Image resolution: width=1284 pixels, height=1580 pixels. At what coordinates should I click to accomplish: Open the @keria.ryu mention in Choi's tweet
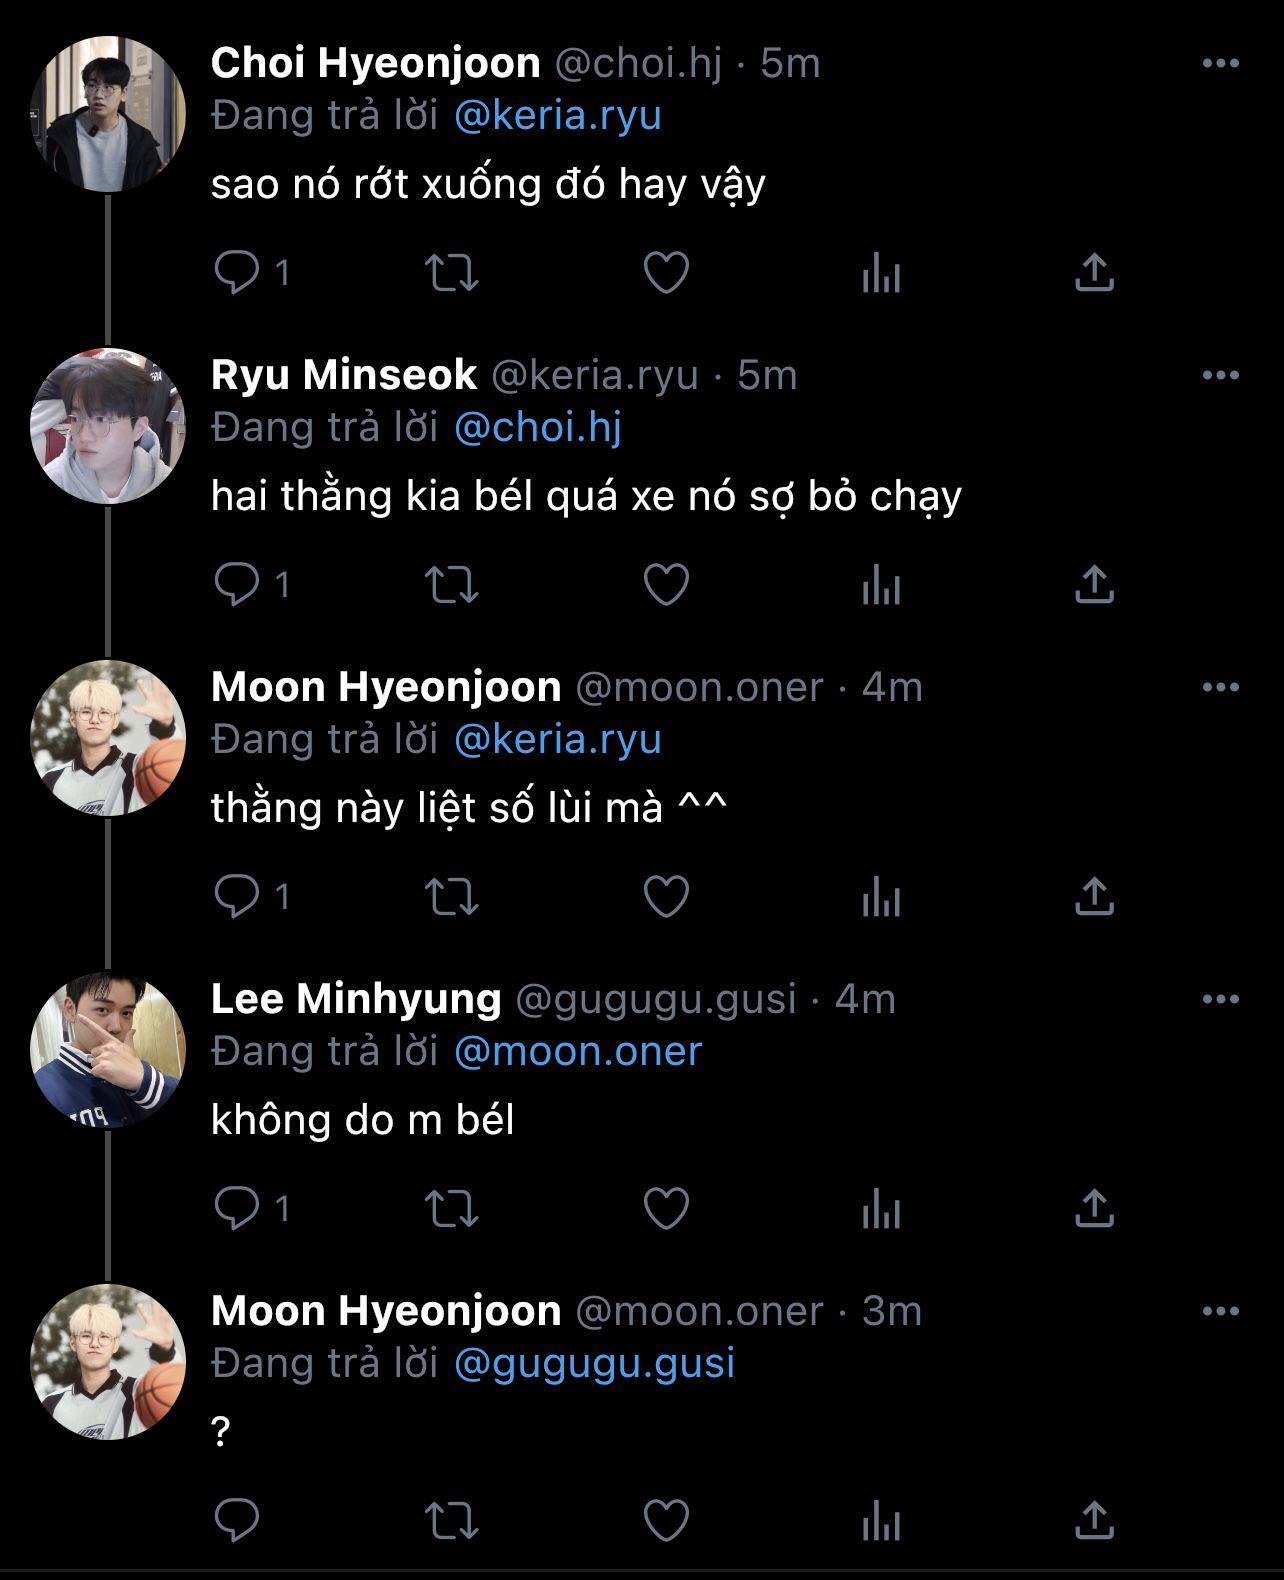coord(557,115)
